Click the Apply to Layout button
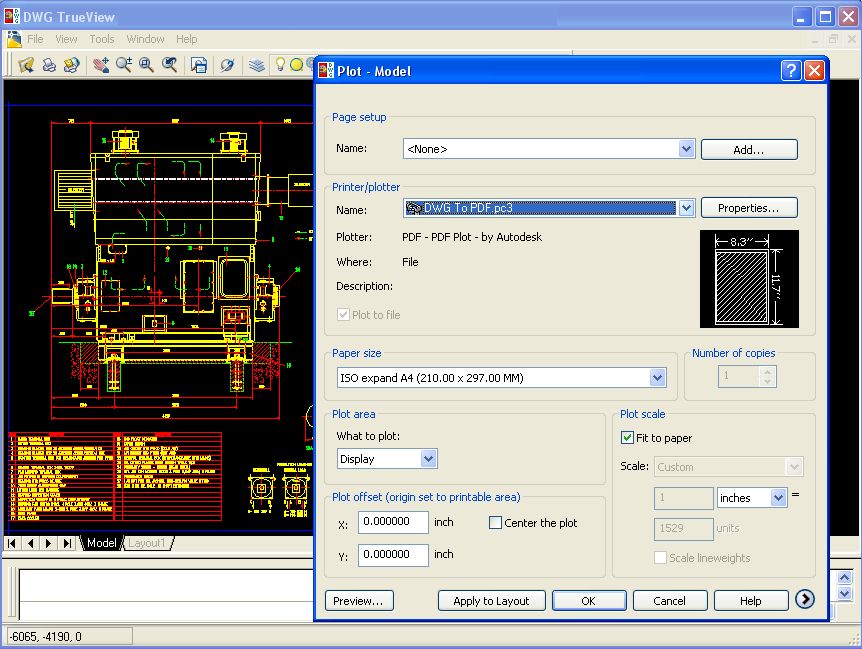 [x=491, y=601]
